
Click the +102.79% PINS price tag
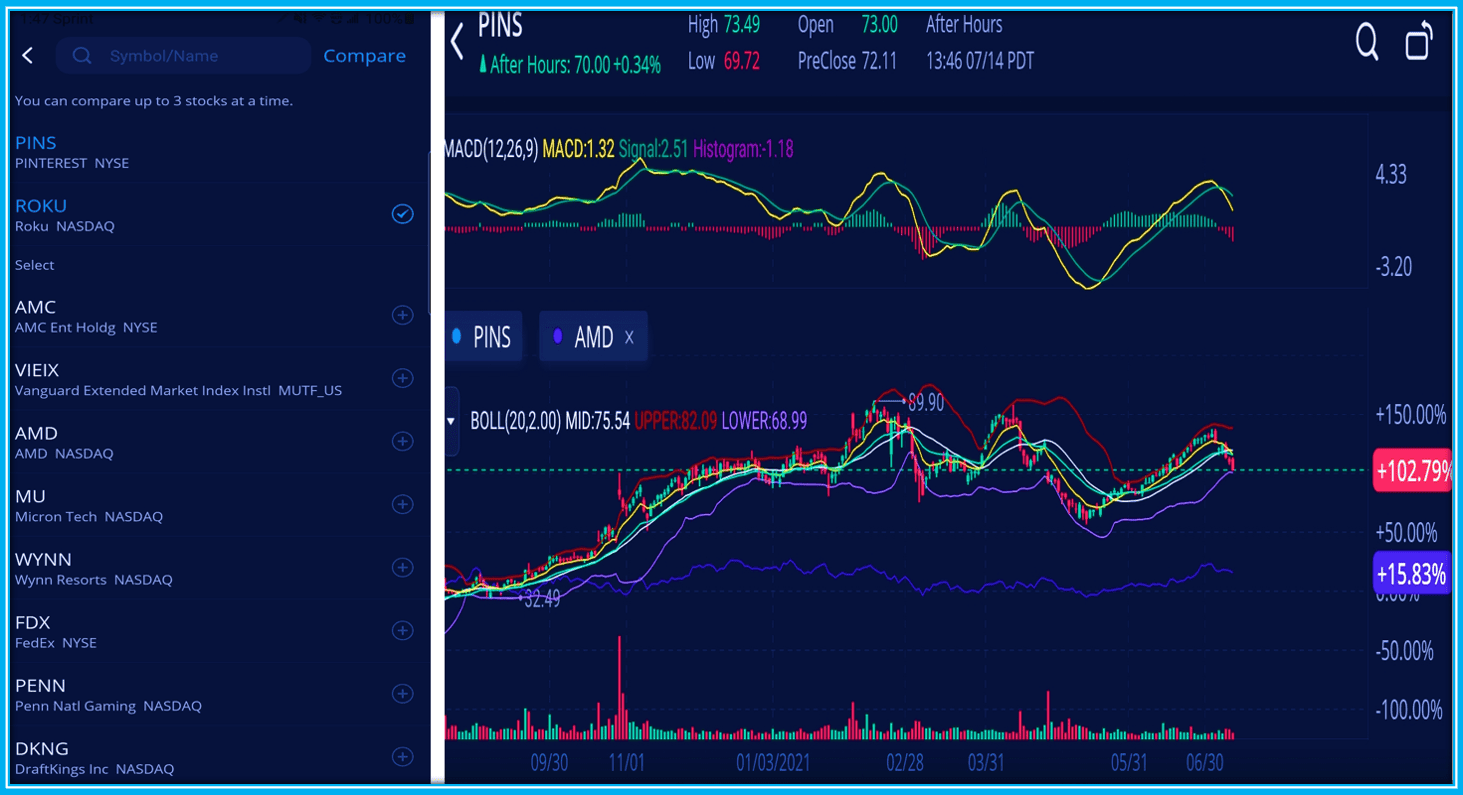tap(1412, 470)
